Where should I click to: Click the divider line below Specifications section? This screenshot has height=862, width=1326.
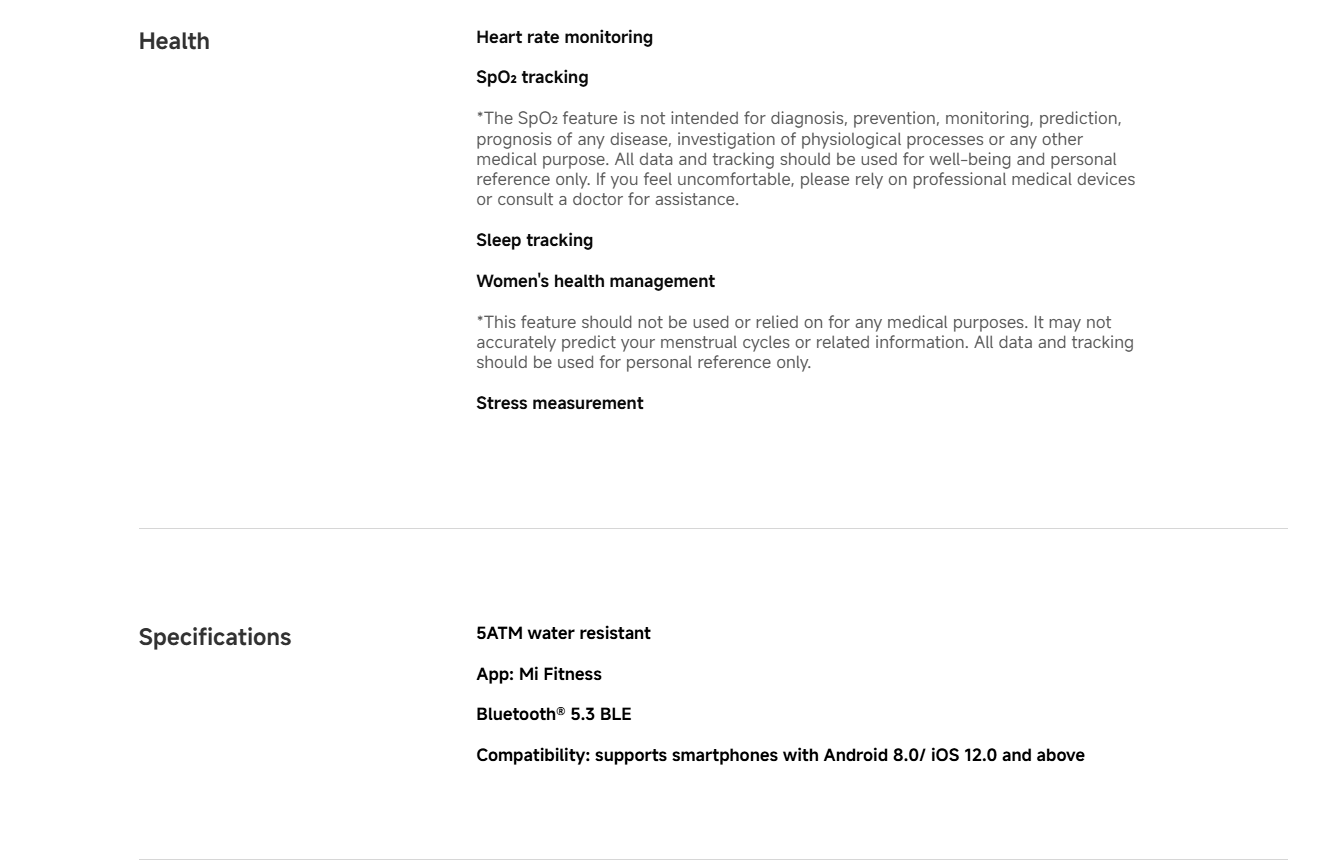pos(712,859)
